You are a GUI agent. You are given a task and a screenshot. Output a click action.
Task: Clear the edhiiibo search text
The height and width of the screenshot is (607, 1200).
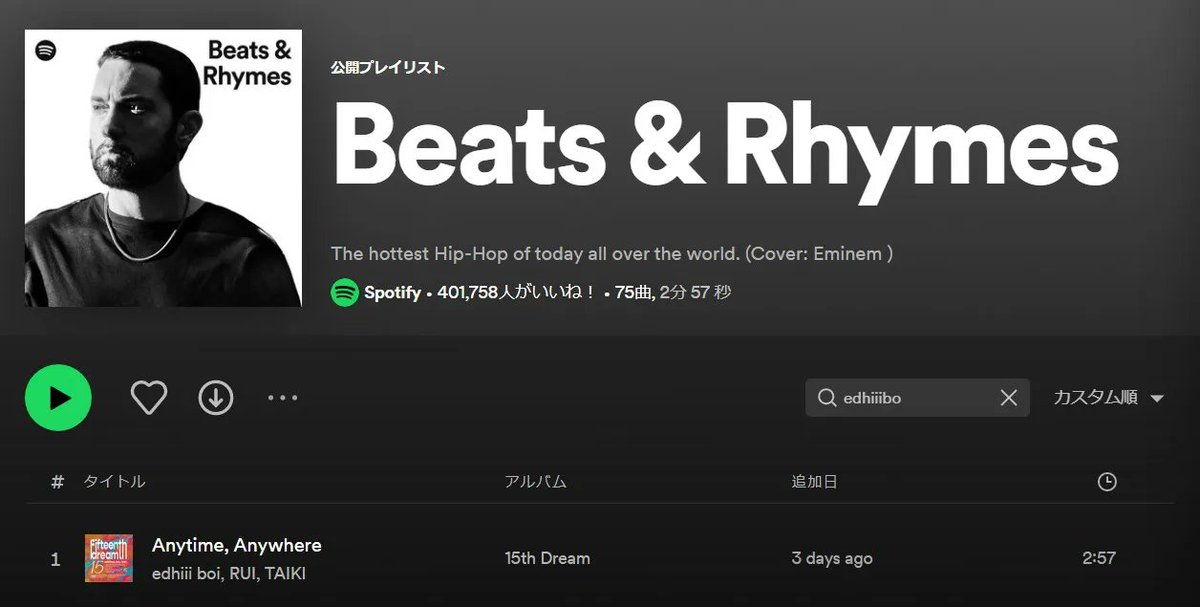pyautogui.click(x=1009, y=398)
